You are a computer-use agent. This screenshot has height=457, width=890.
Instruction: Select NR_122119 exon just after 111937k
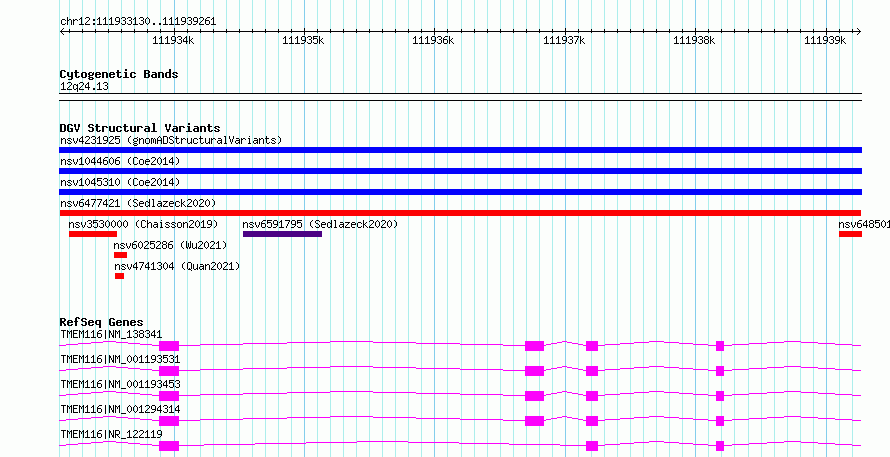point(592,446)
